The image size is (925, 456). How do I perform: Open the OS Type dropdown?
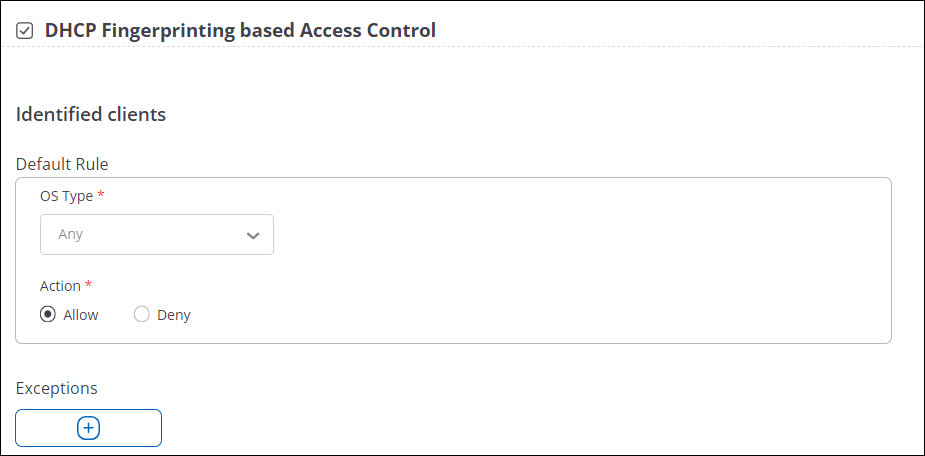coord(157,234)
